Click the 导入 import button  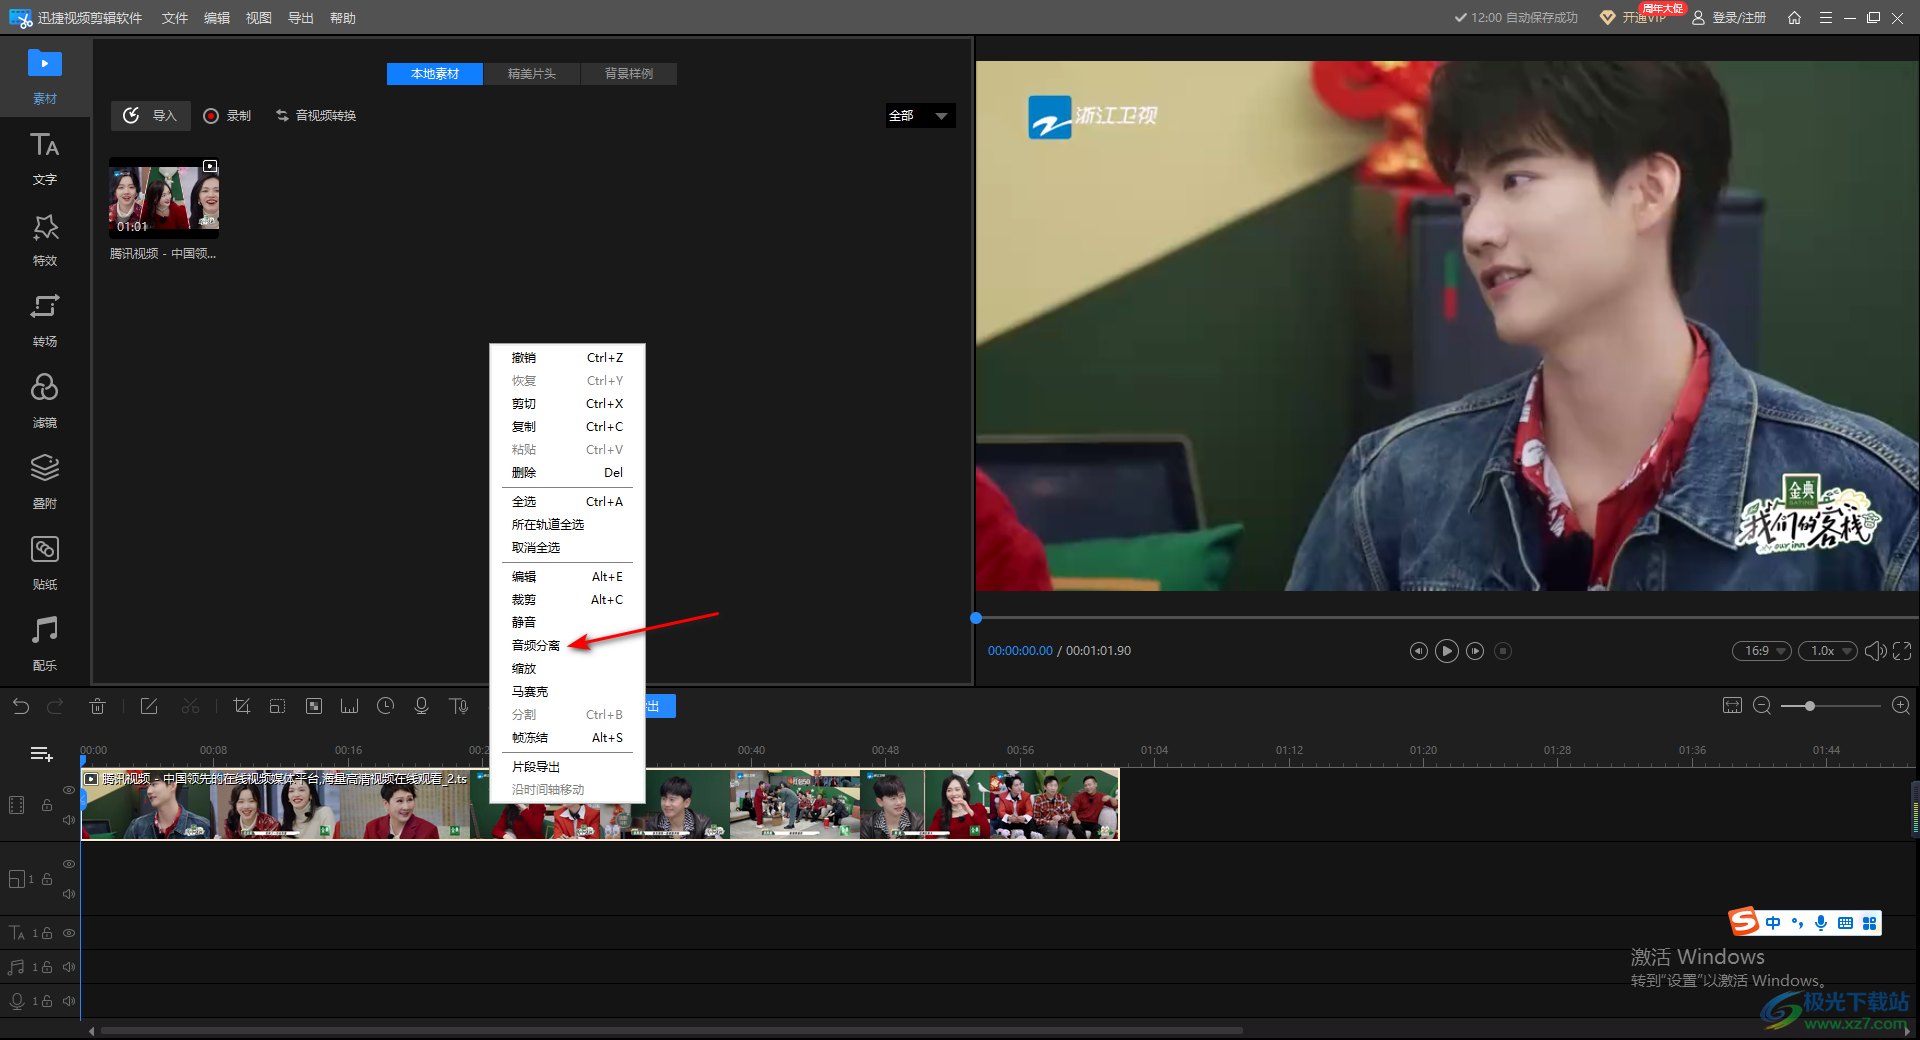pyautogui.click(x=150, y=116)
